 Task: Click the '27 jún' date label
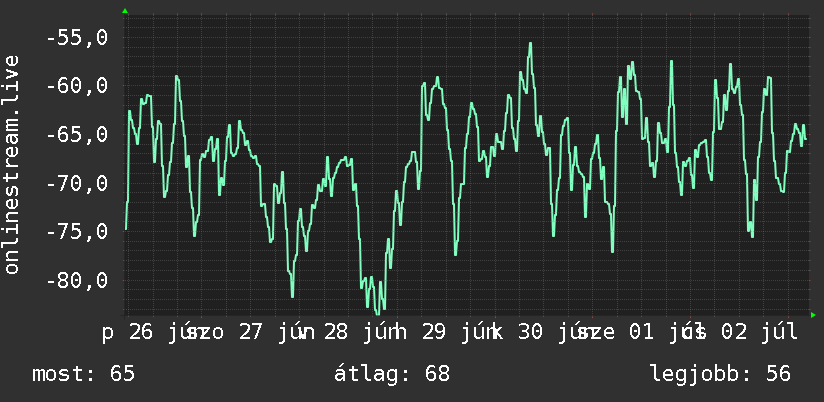coord(277,333)
